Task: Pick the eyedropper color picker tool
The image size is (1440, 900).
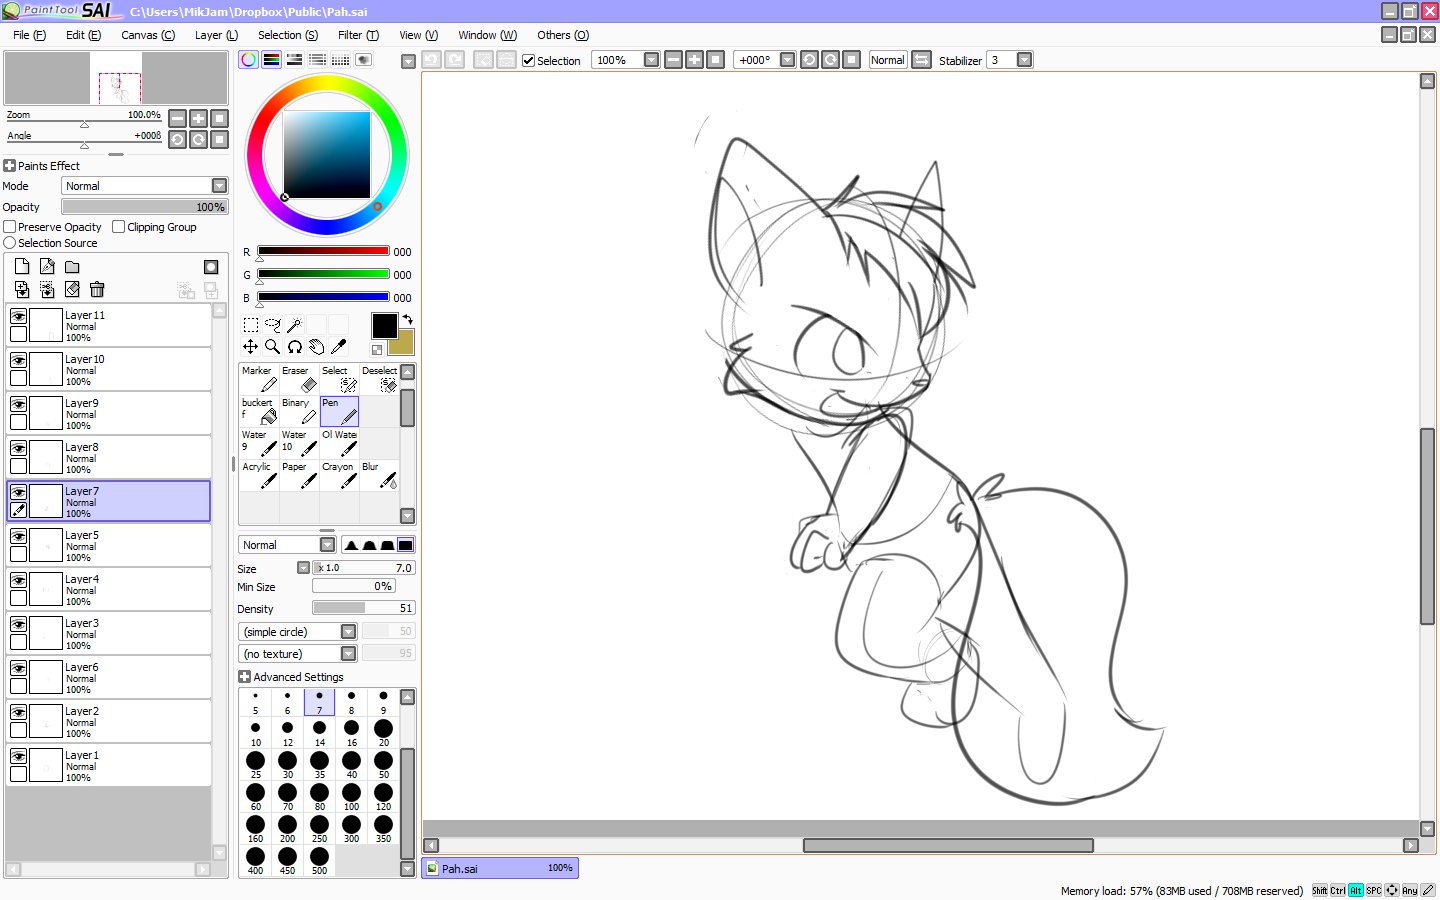Action: [338, 347]
